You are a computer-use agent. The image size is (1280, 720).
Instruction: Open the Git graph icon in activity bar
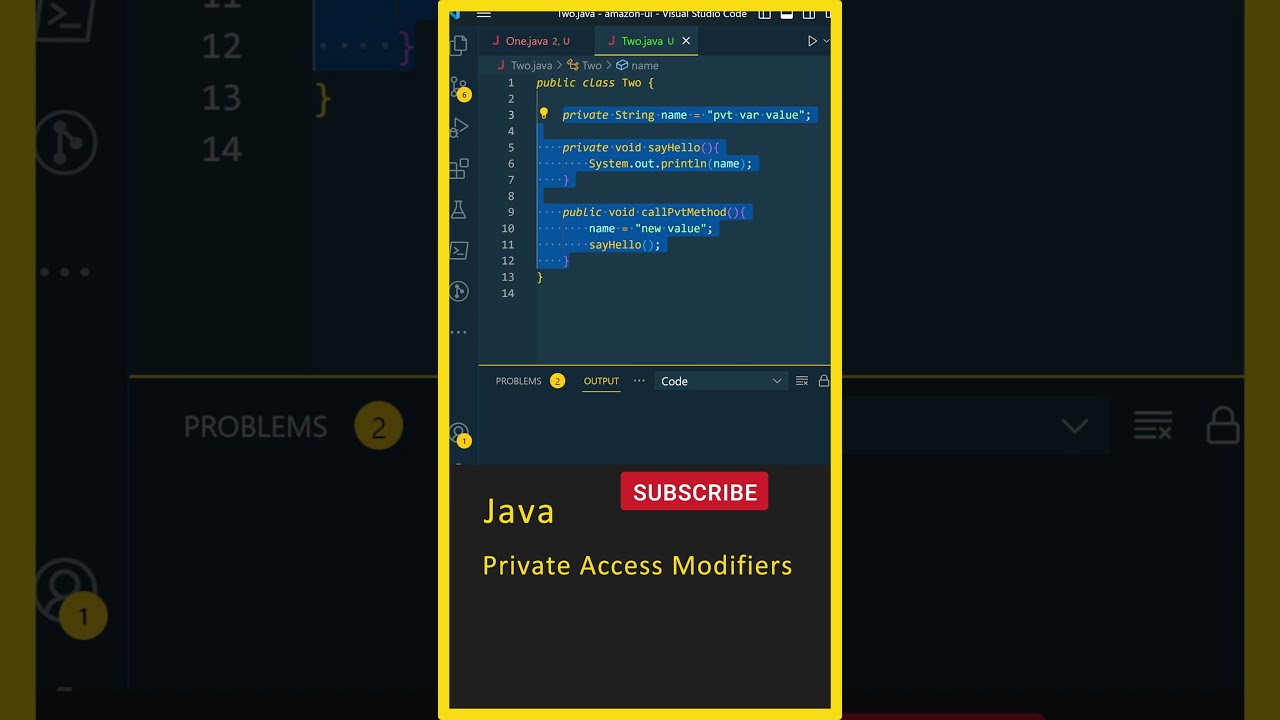(x=459, y=291)
